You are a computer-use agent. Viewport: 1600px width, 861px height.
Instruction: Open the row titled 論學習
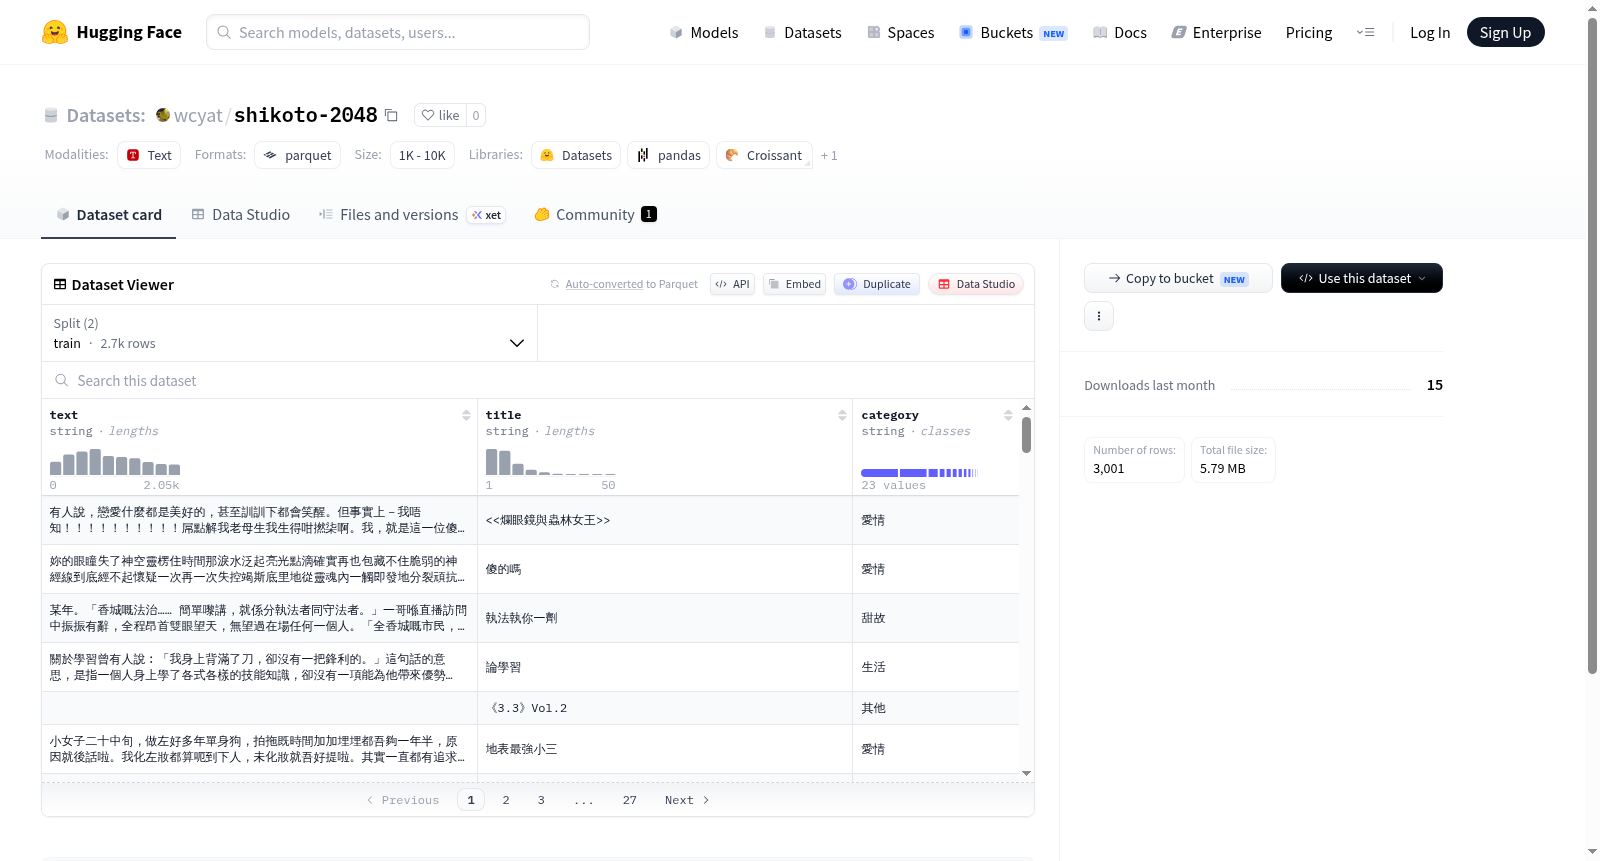coord(531,667)
